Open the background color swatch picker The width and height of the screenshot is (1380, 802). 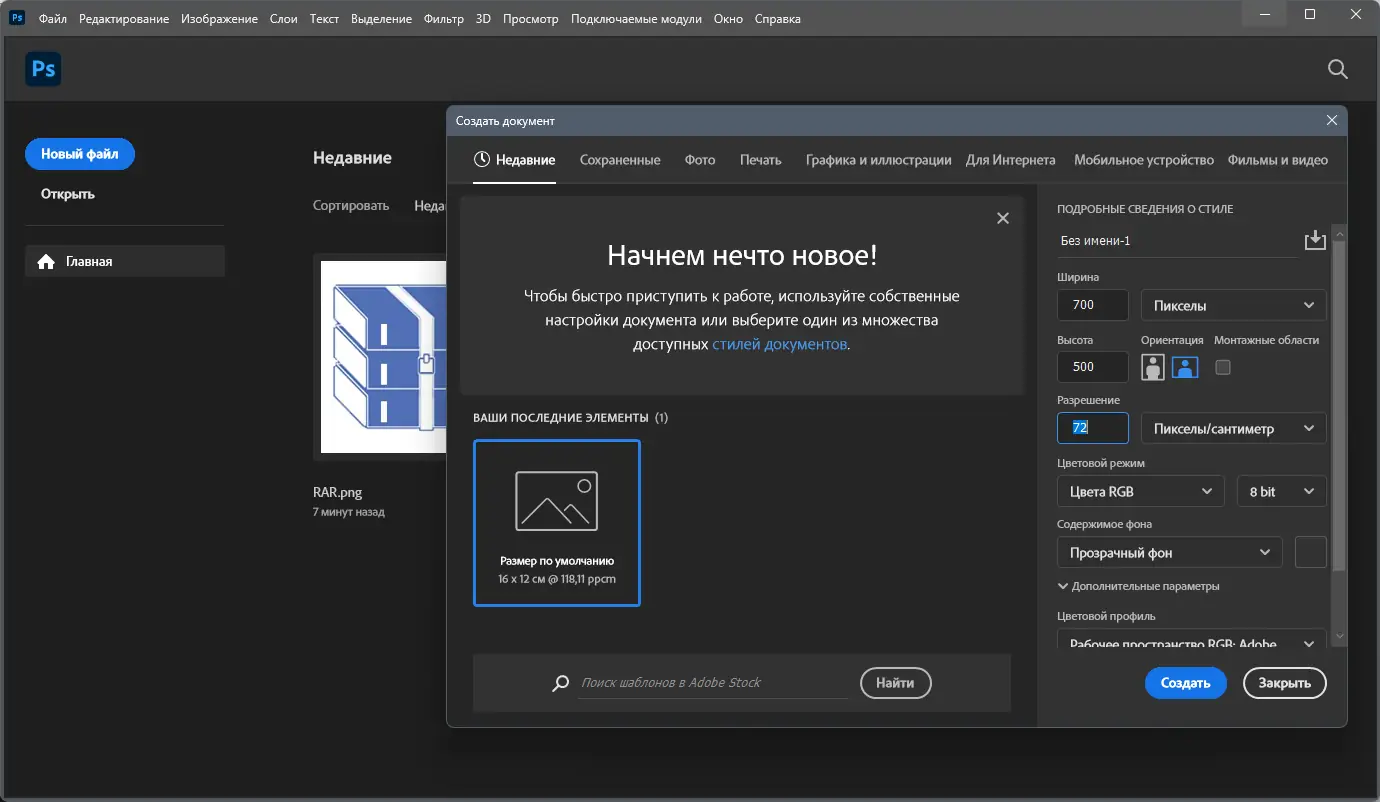pos(1310,551)
